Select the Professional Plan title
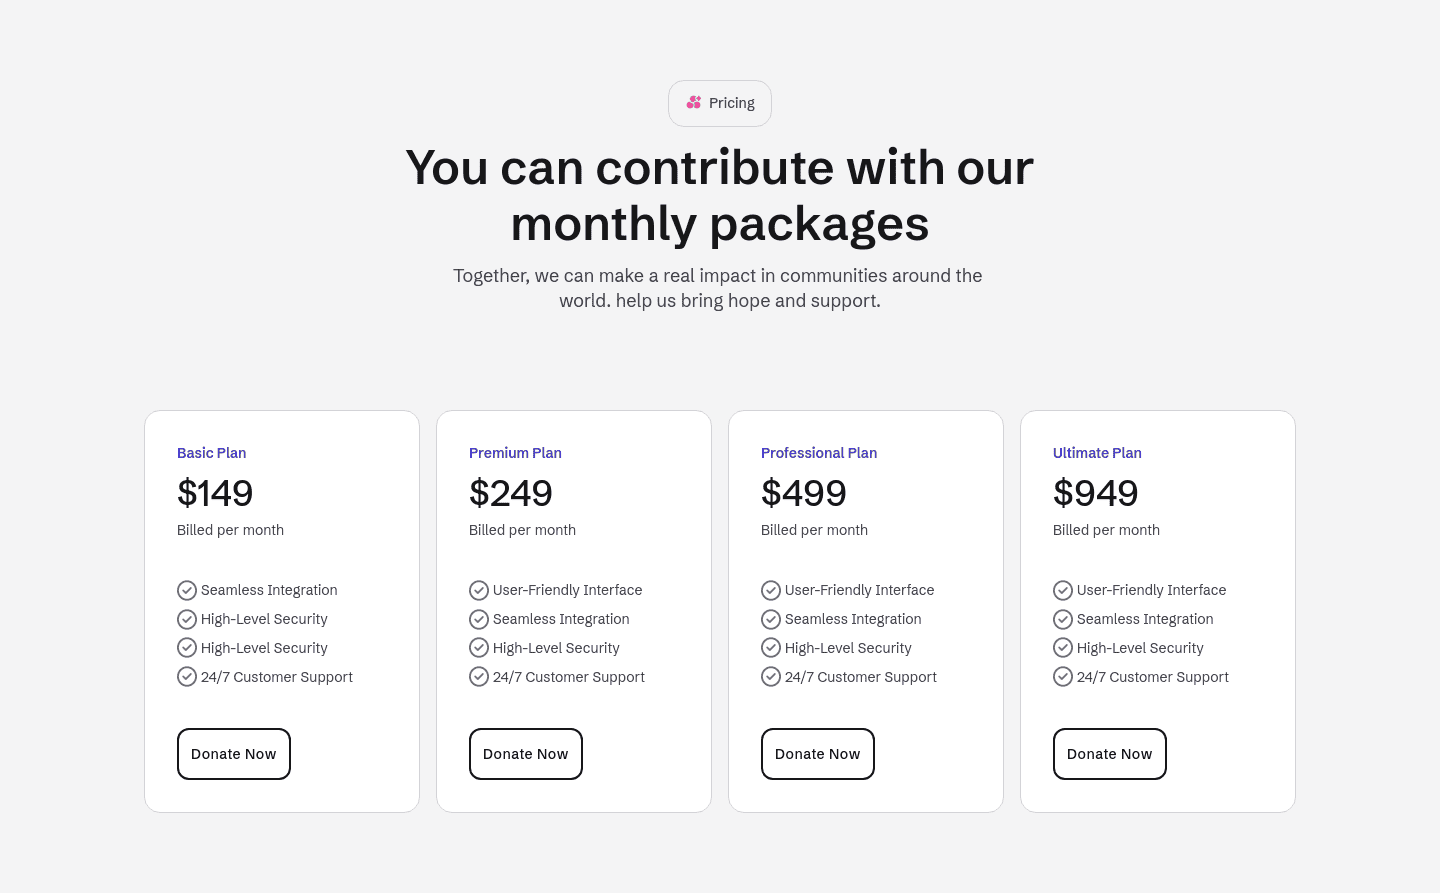1440x893 pixels. click(x=818, y=453)
